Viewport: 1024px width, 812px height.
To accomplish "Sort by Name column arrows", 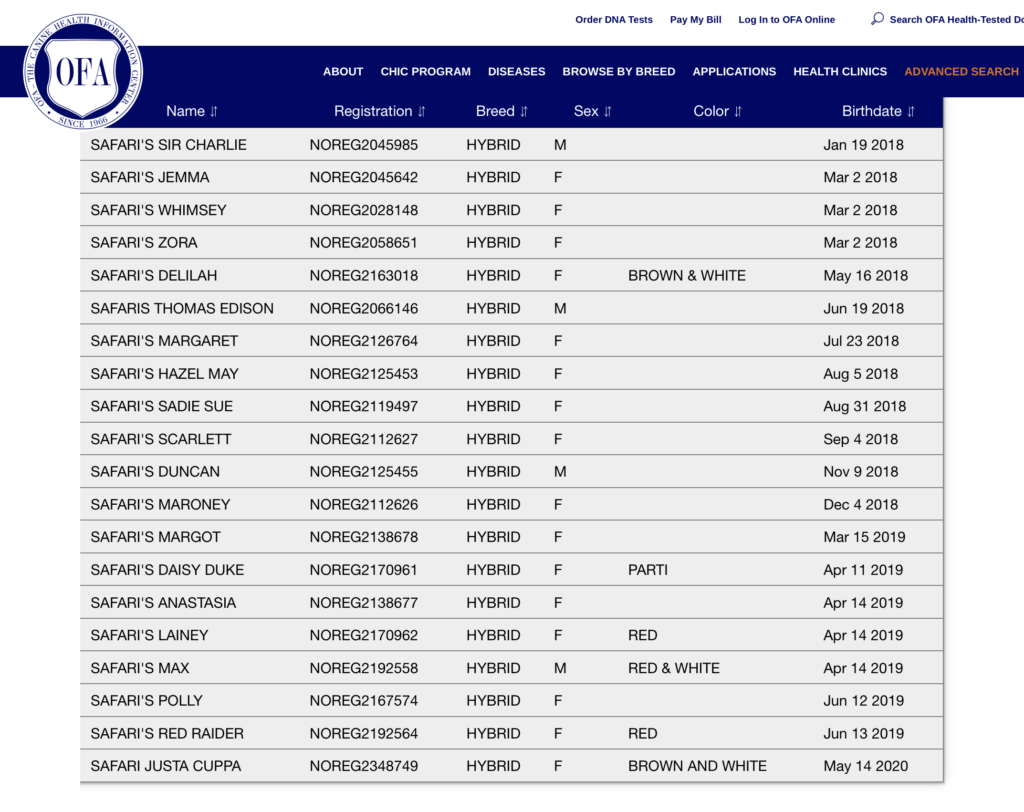I will 214,112.
